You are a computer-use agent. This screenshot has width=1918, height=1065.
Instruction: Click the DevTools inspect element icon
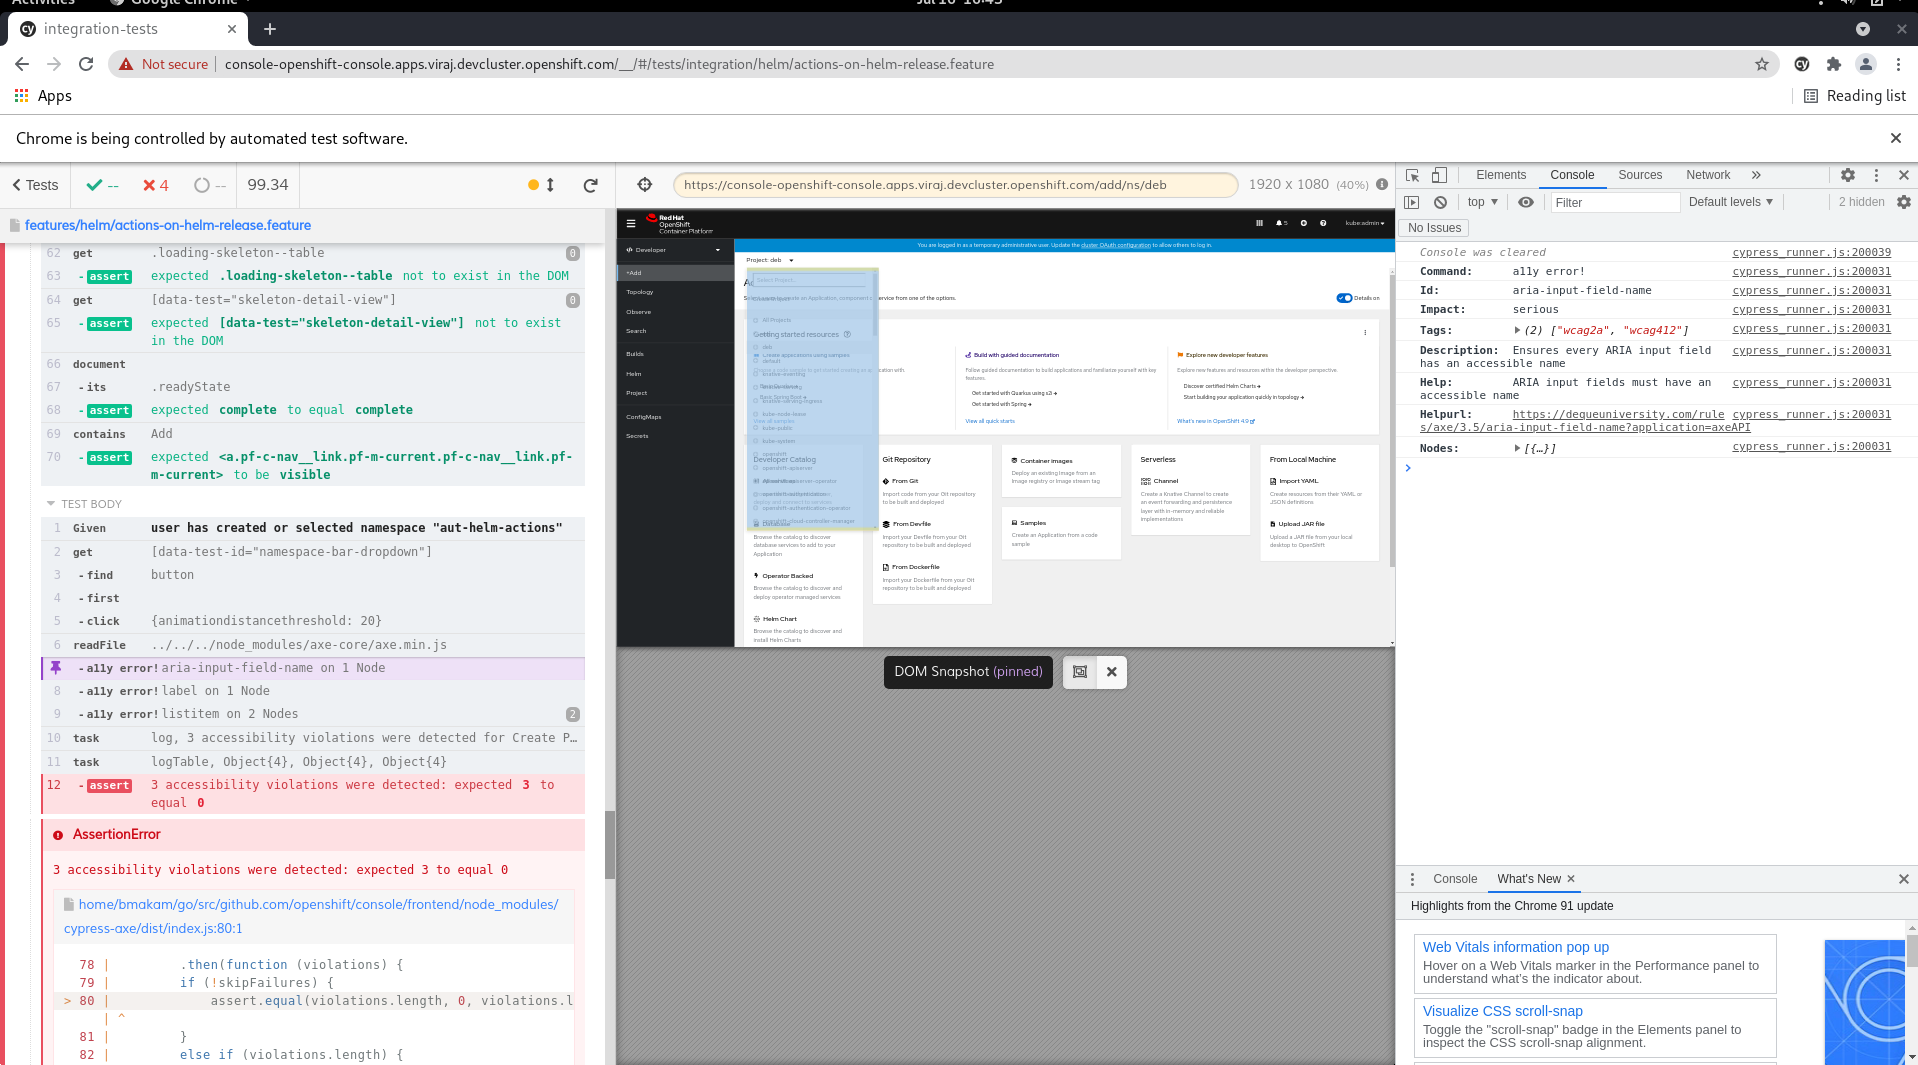coord(1412,175)
